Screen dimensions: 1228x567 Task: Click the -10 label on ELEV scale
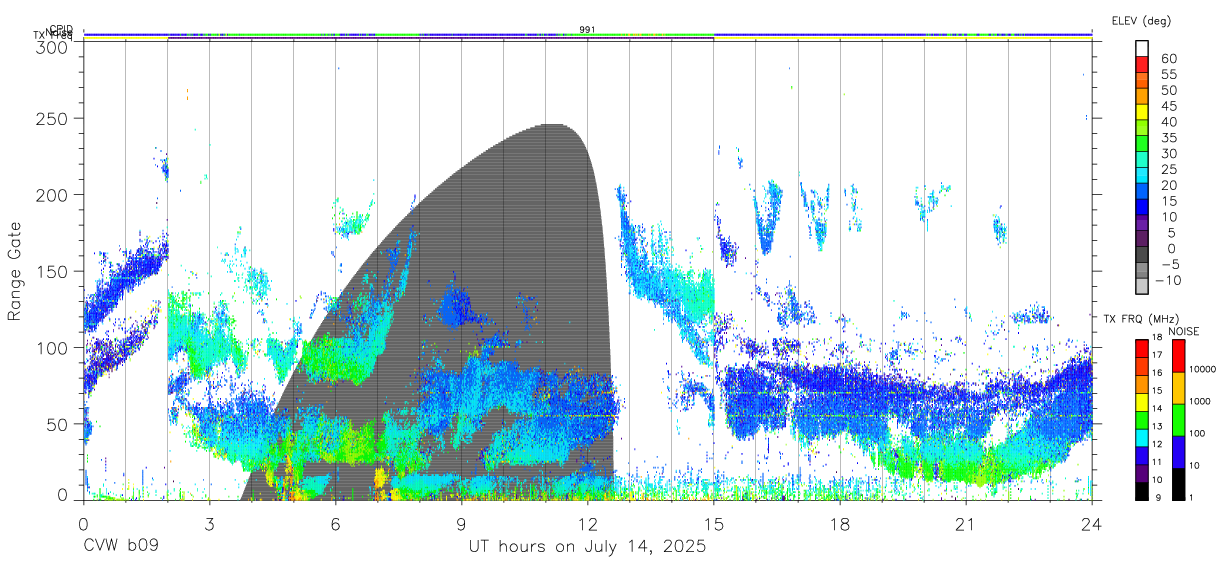(1168, 280)
